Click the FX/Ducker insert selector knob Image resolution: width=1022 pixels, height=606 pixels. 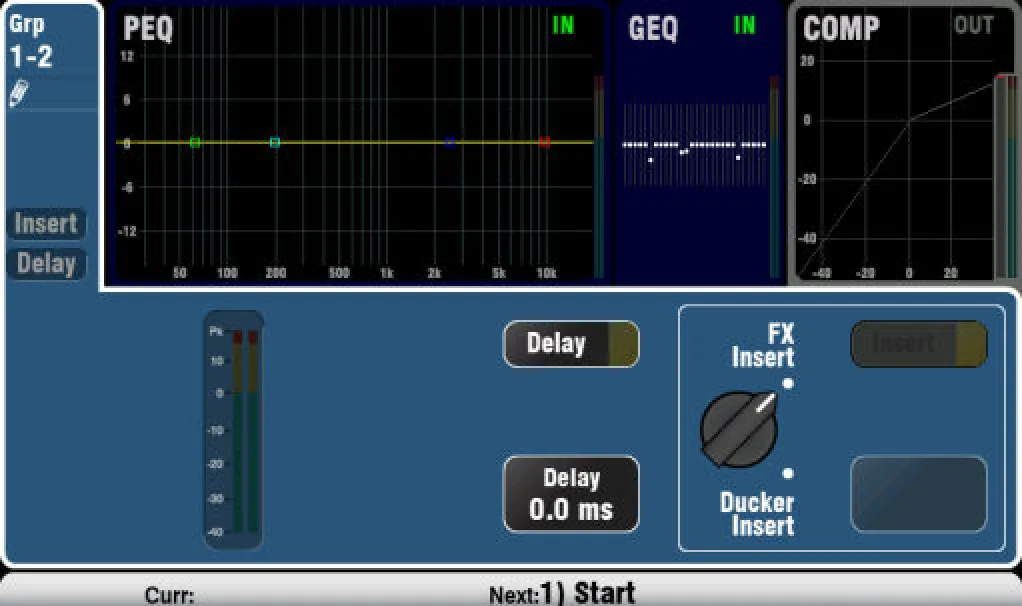pyautogui.click(x=739, y=429)
